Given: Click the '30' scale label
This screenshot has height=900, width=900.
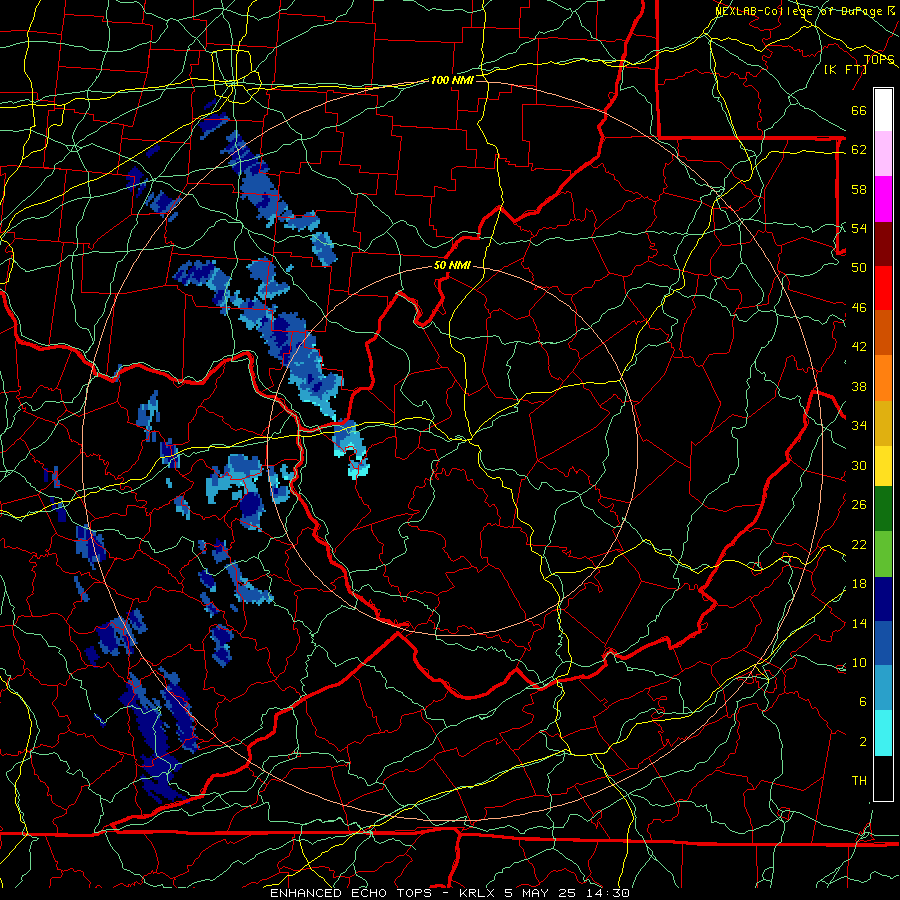Looking at the screenshot, I should [859, 465].
